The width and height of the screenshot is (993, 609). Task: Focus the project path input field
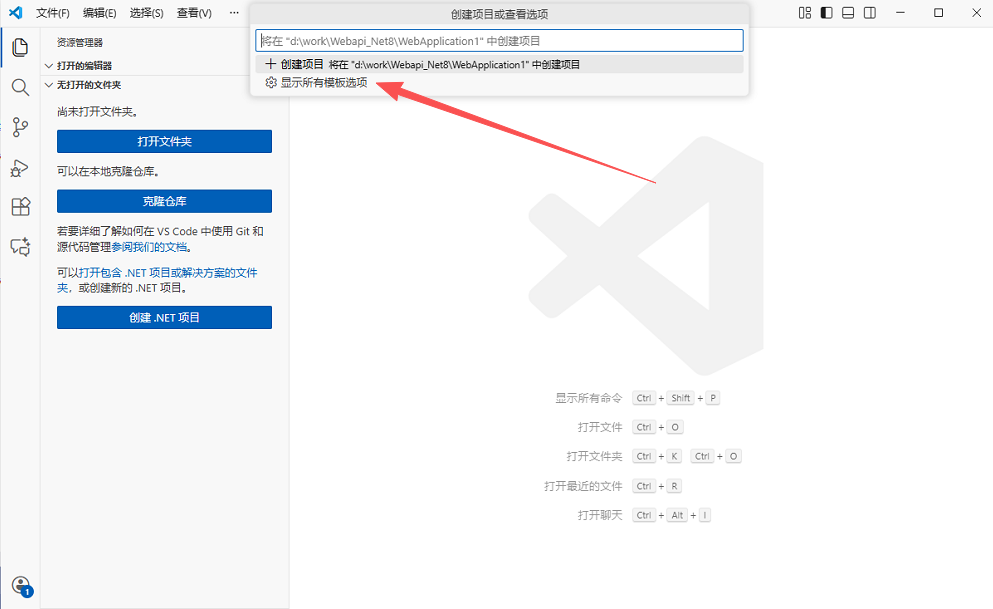tap(499, 41)
